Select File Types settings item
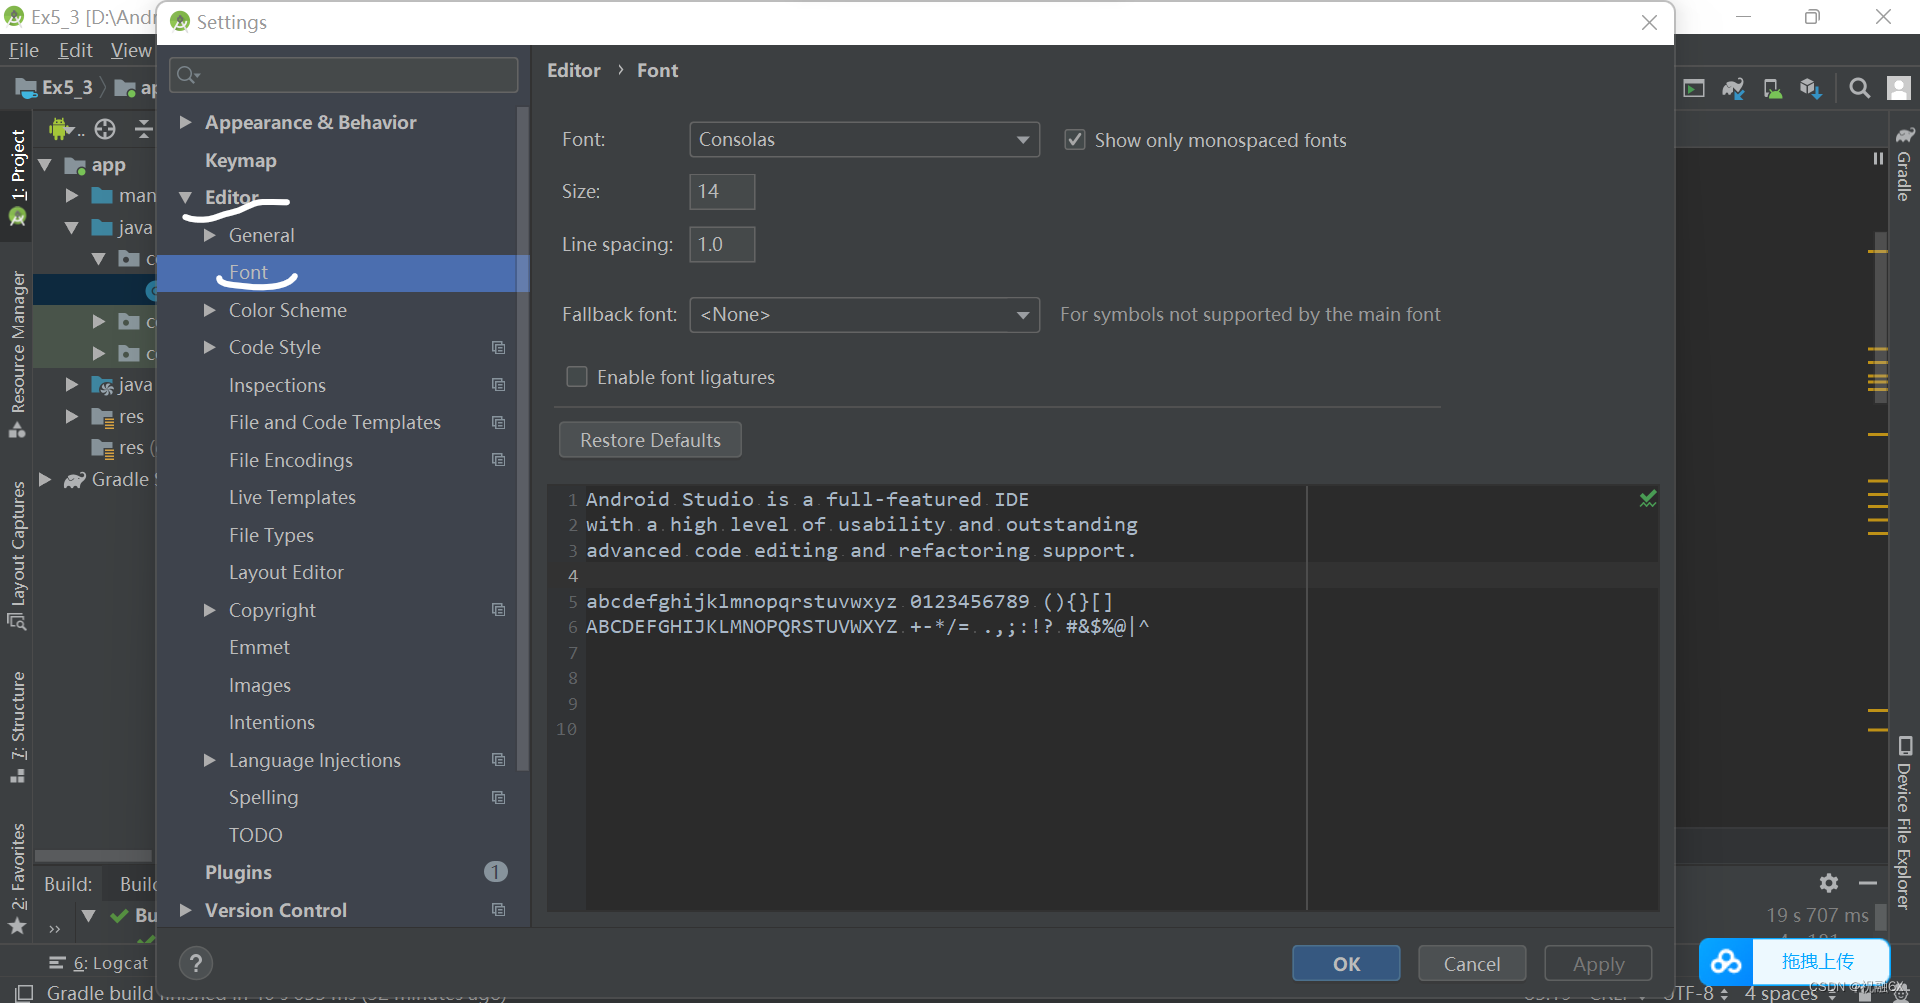Image resolution: width=1920 pixels, height=1003 pixels. point(271,535)
